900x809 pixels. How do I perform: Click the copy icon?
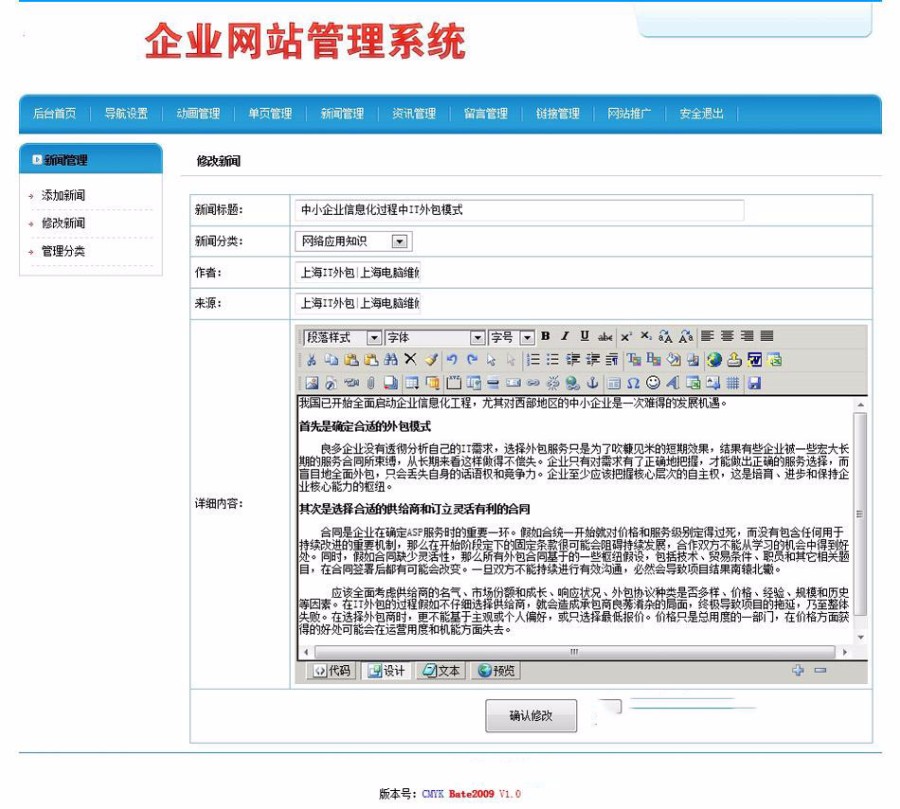pos(331,360)
